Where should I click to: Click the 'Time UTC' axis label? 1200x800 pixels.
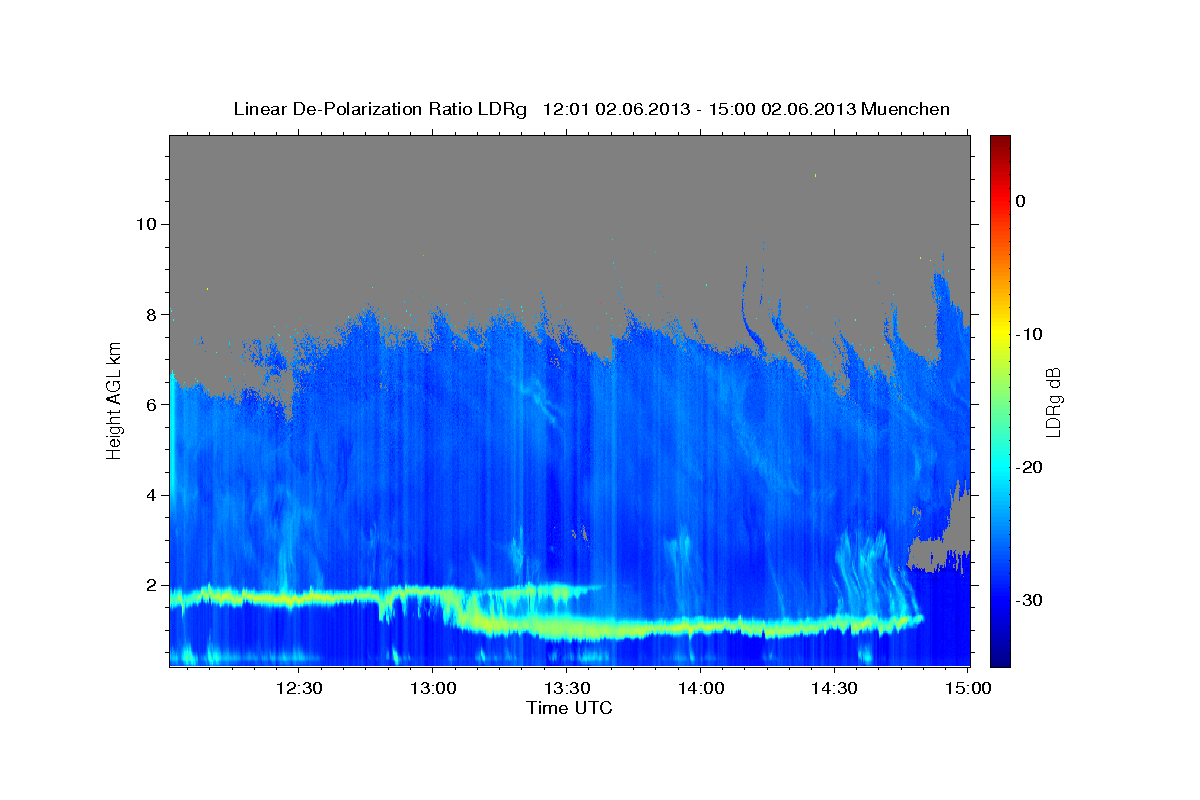pos(569,708)
